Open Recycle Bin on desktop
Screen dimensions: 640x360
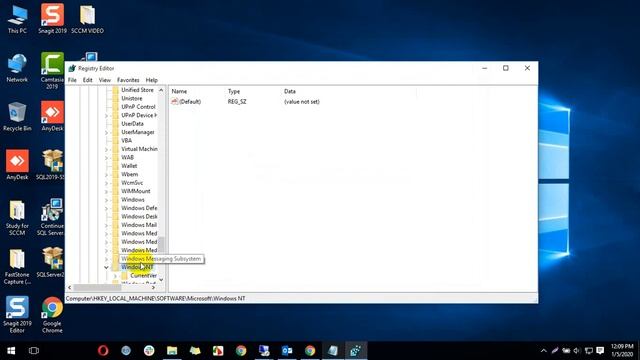tap(17, 117)
